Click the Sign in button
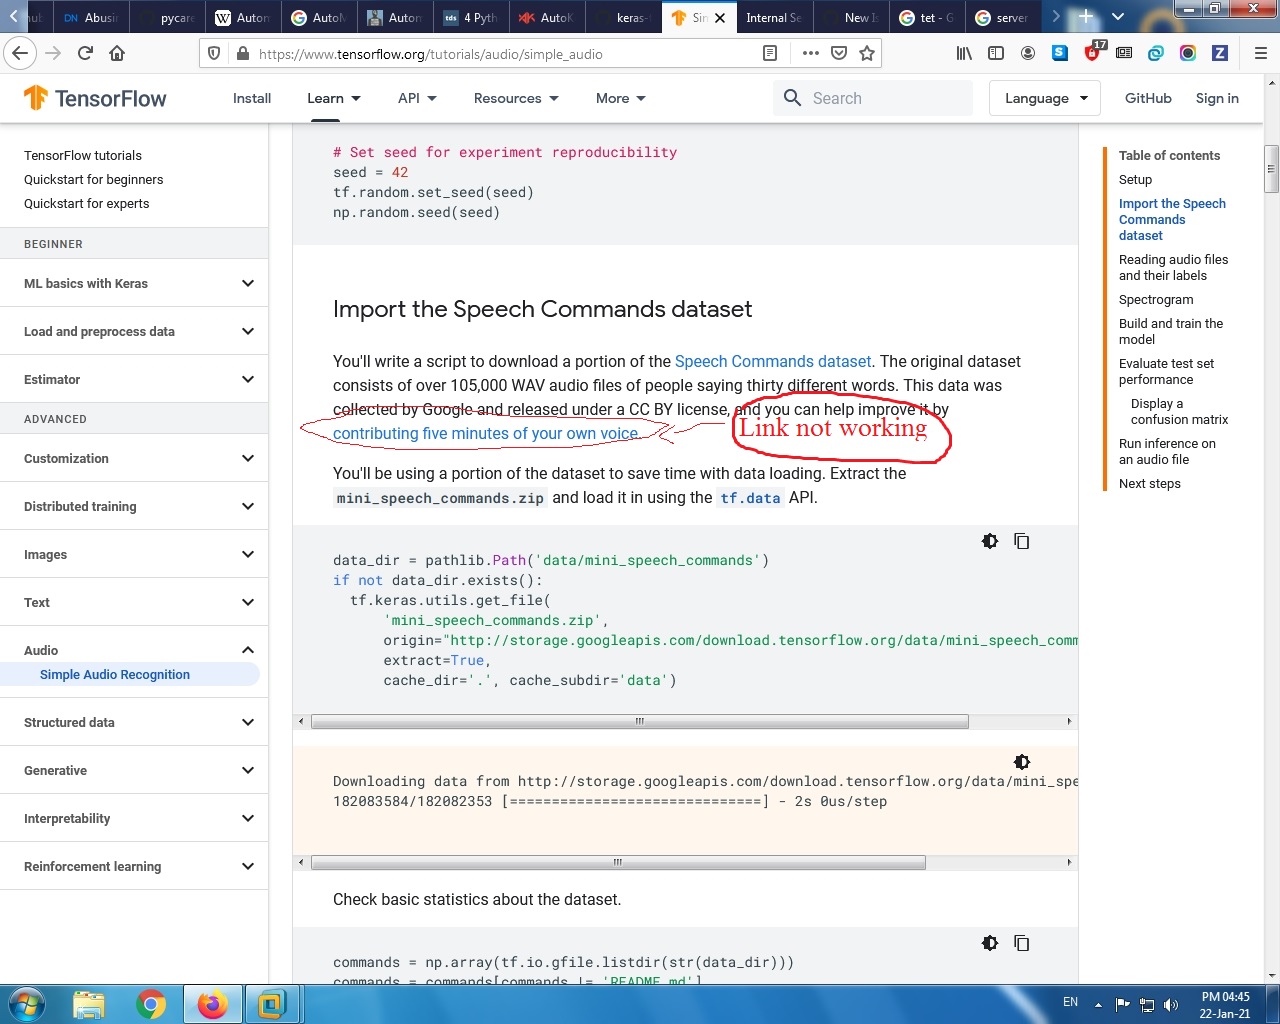1280x1024 pixels. pyautogui.click(x=1216, y=97)
